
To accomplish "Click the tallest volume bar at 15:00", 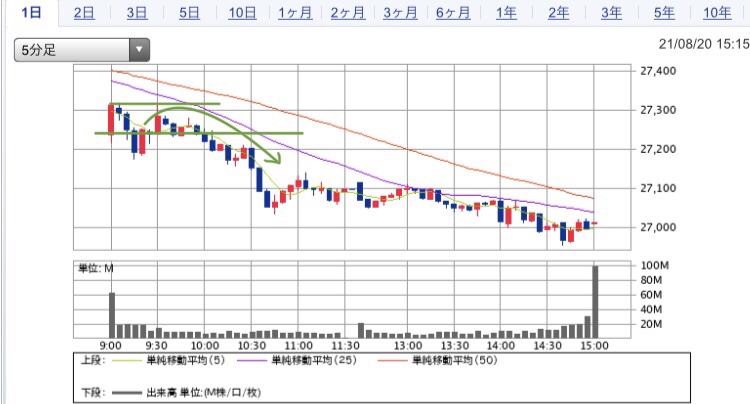I will [x=595, y=302].
